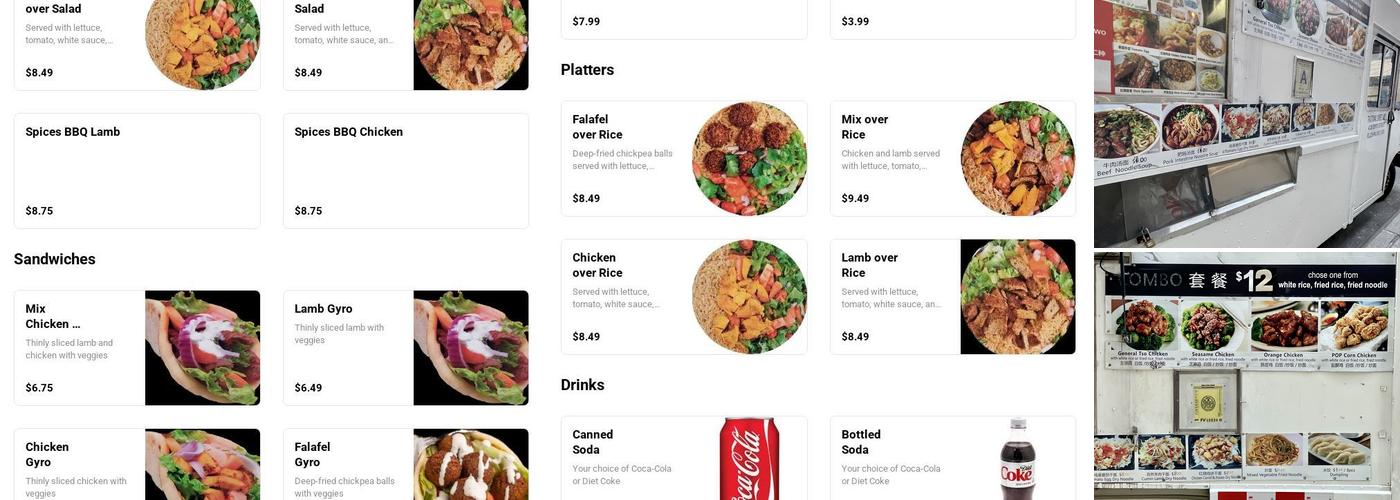Choose the Chicken over Rice platter image
The image size is (1400, 500).
(749, 297)
